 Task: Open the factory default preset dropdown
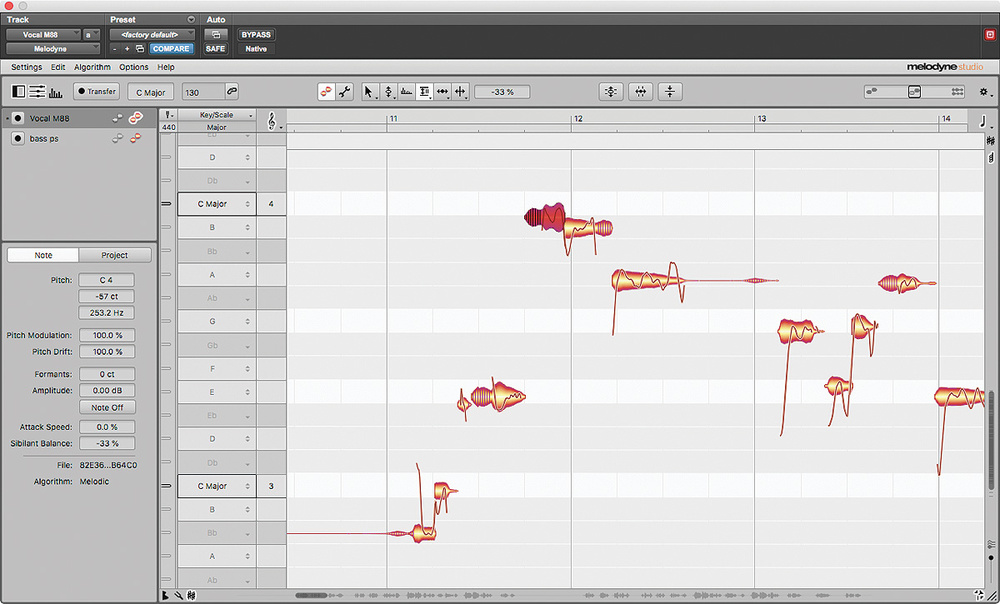(x=152, y=34)
